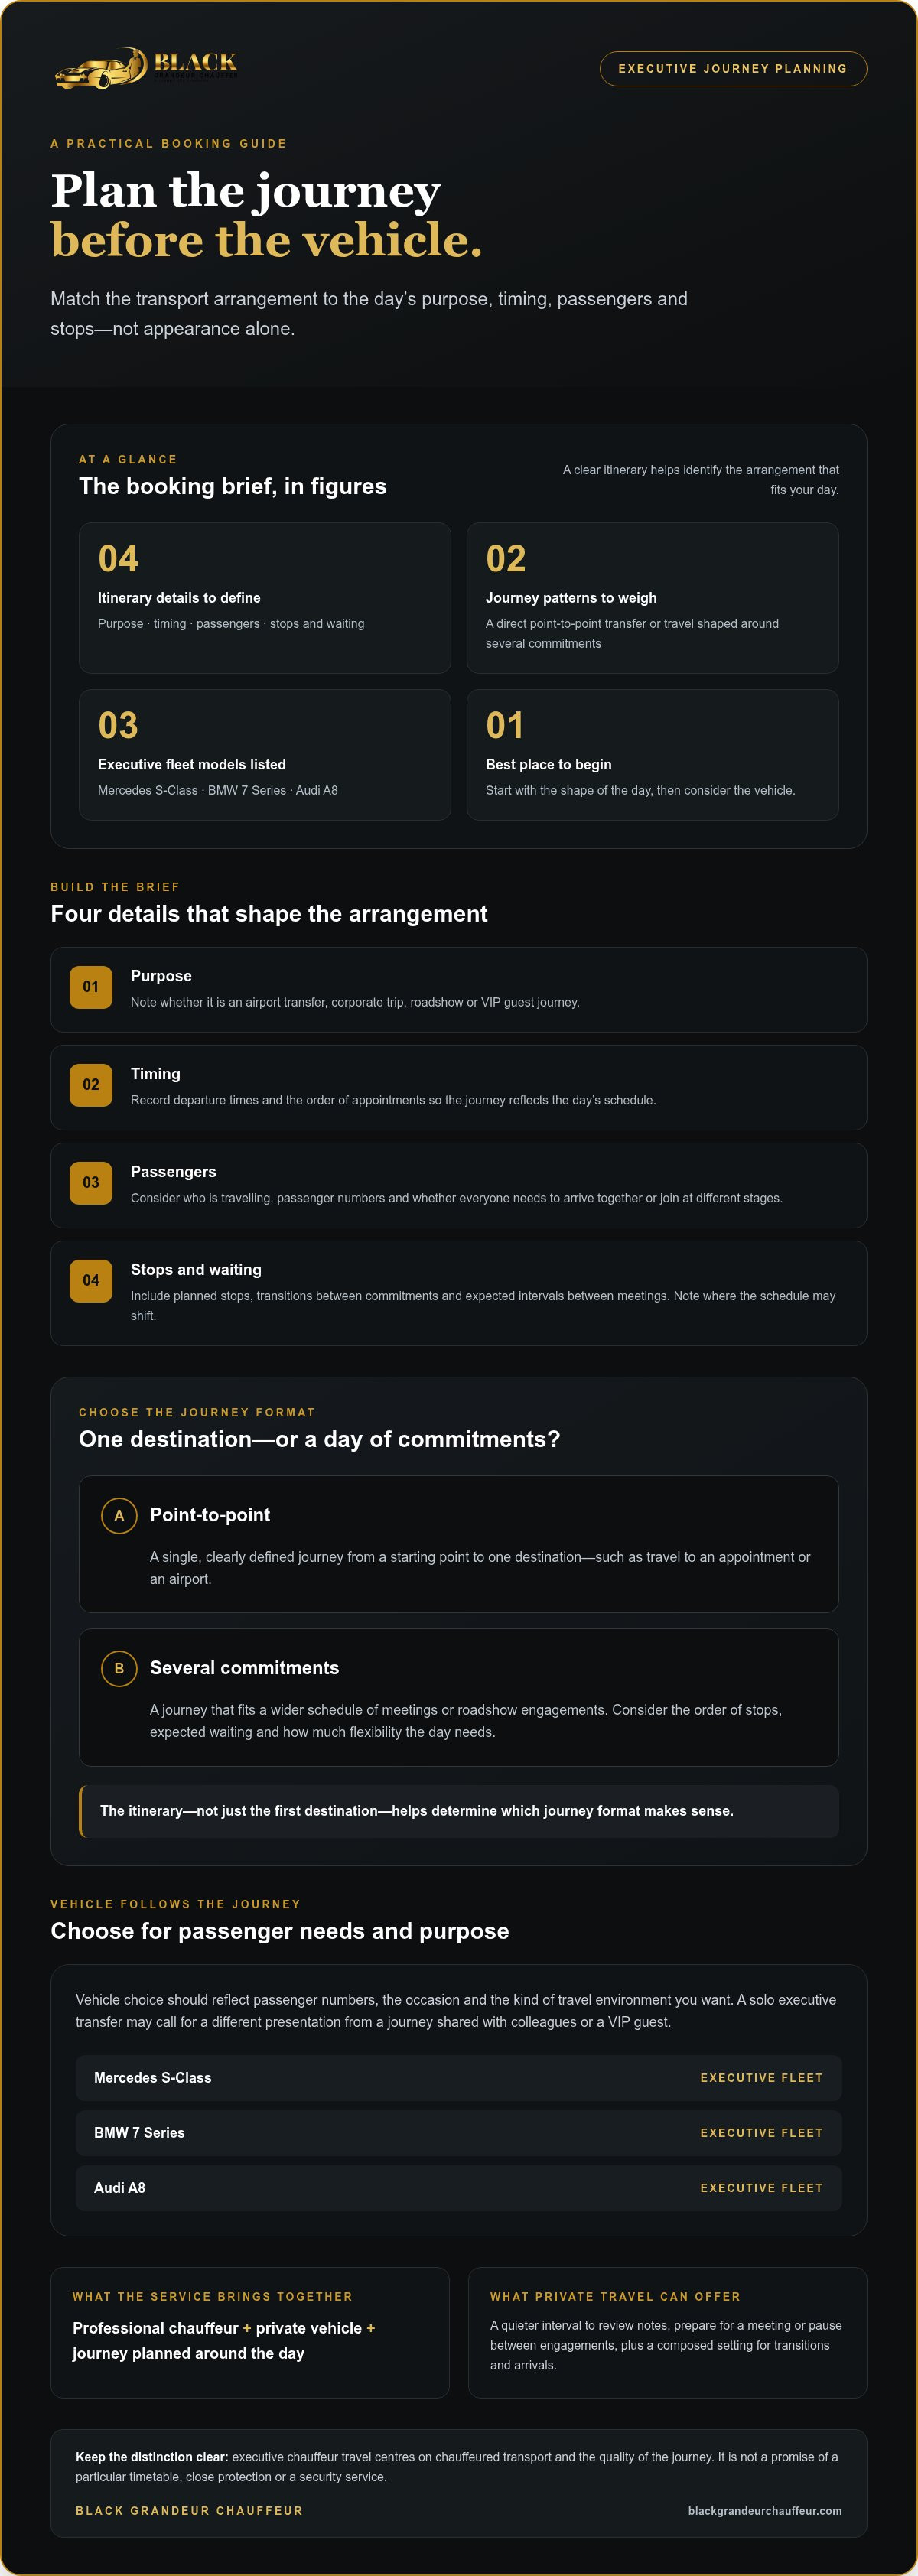The image size is (918, 2576).
Task: Select the Mercedes S-Class fleet row
Action: (458, 2078)
